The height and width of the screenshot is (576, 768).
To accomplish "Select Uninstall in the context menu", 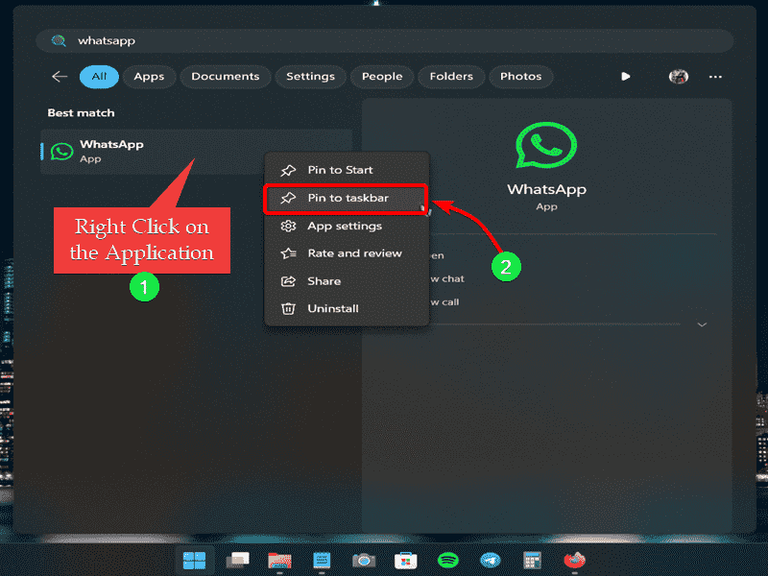I will click(x=346, y=309).
